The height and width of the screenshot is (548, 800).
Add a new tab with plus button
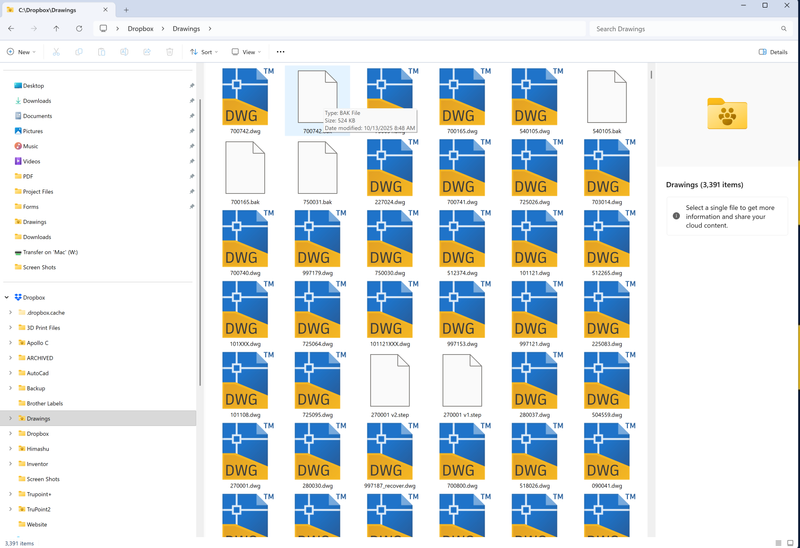126,9
